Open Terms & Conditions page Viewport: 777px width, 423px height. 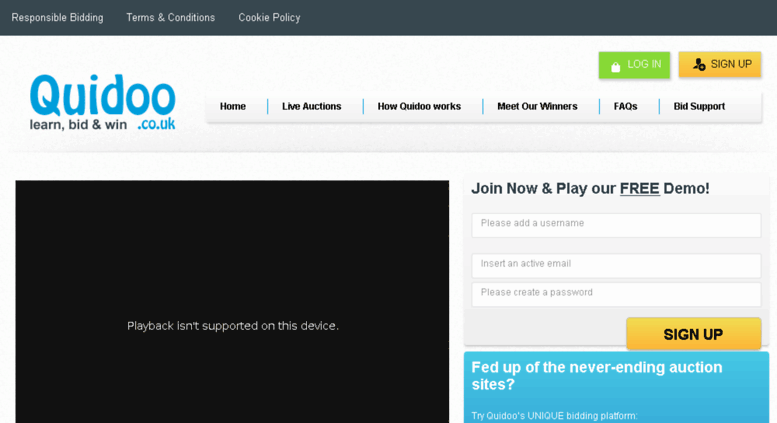tap(170, 17)
